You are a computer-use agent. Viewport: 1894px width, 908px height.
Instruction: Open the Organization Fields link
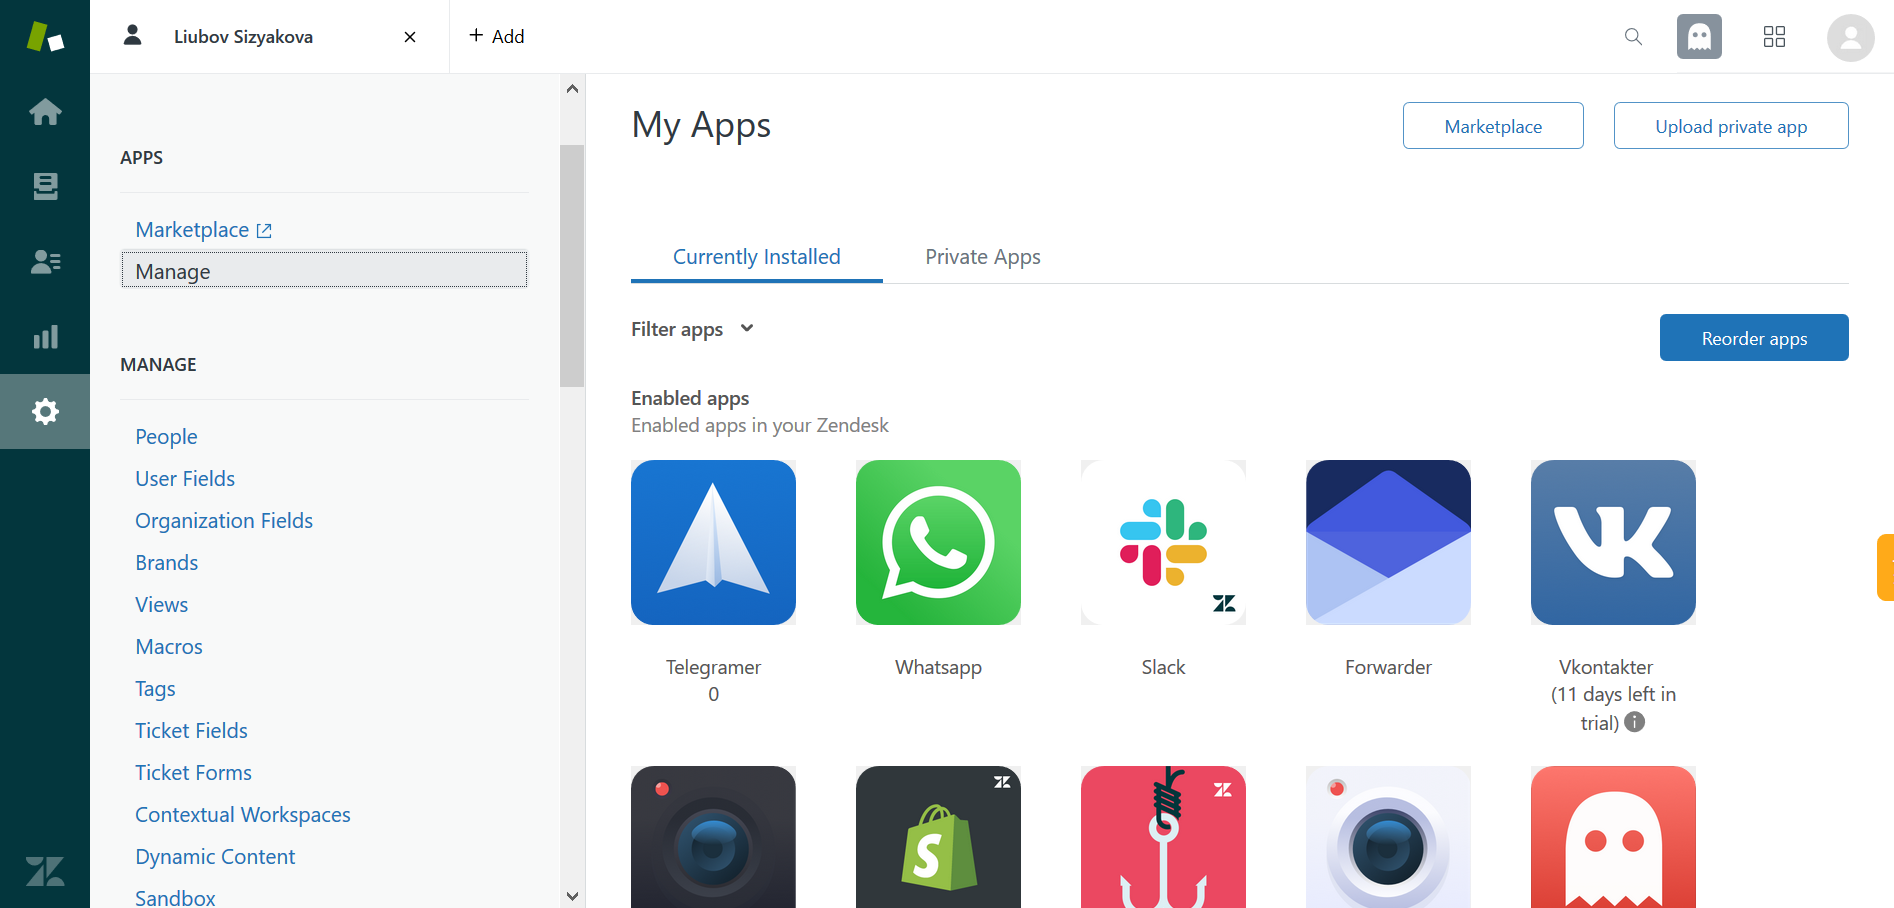click(224, 521)
